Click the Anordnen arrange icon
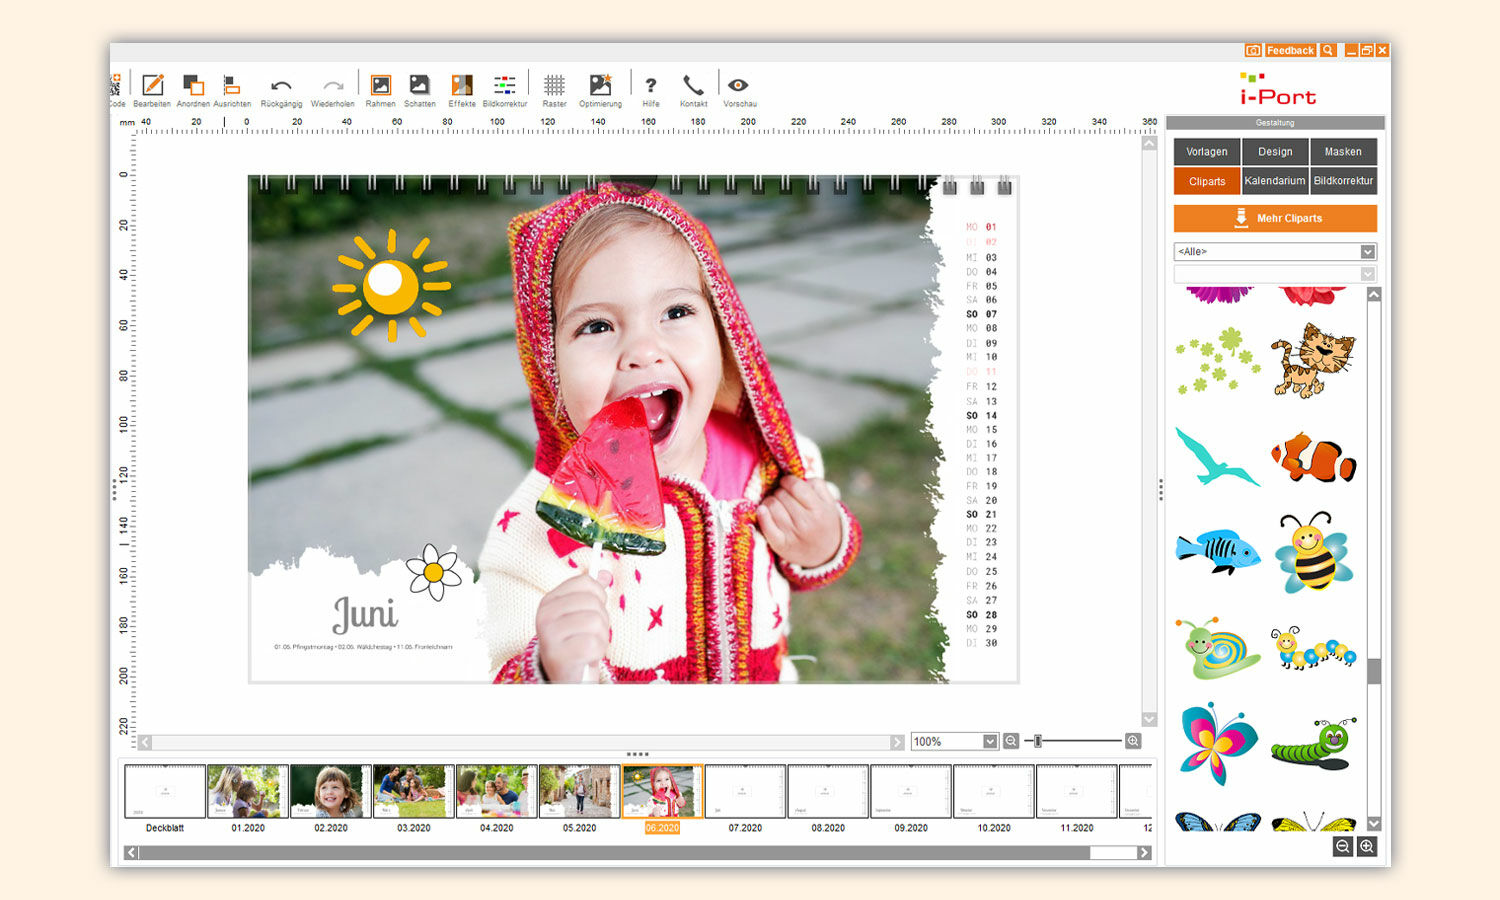 [193, 87]
